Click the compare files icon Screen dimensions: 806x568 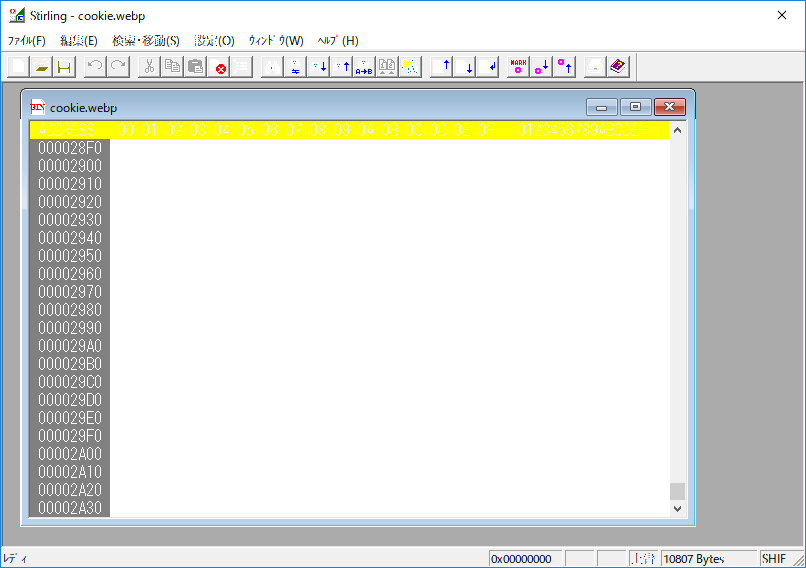[387, 67]
